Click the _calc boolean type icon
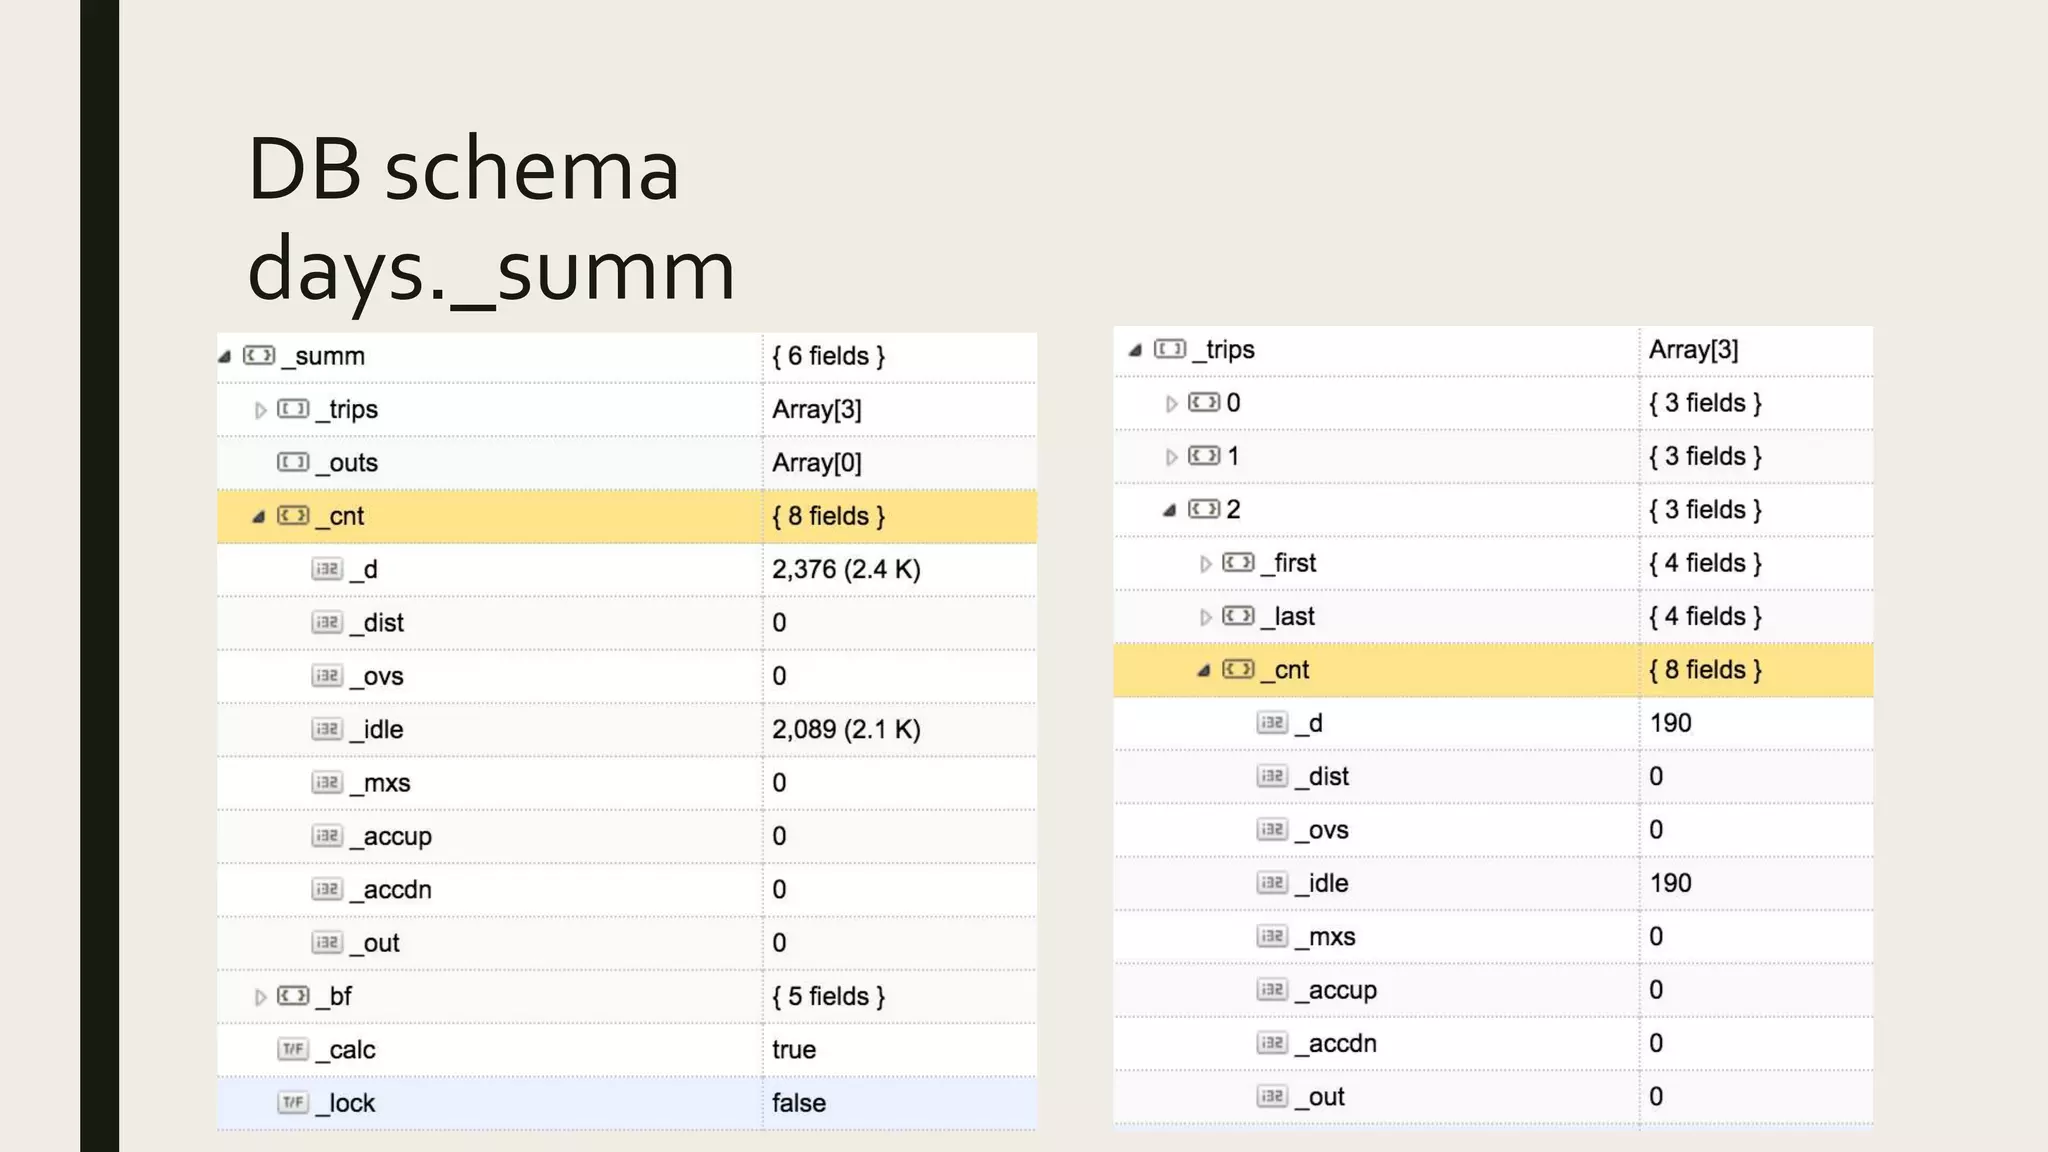The image size is (2048, 1152). click(x=293, y=1049)
